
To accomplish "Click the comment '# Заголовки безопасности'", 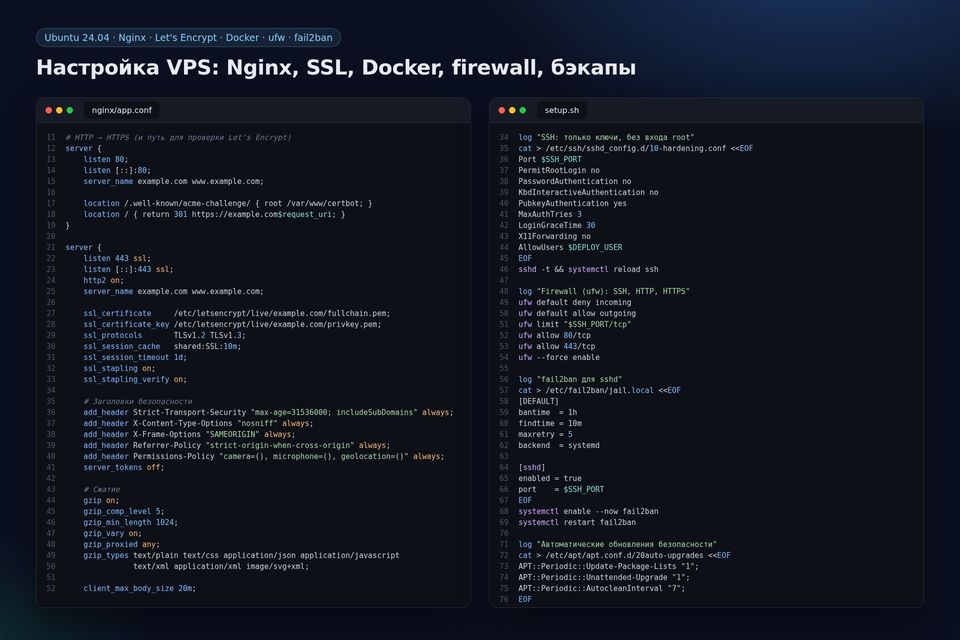I will click(x=138, y=402).
